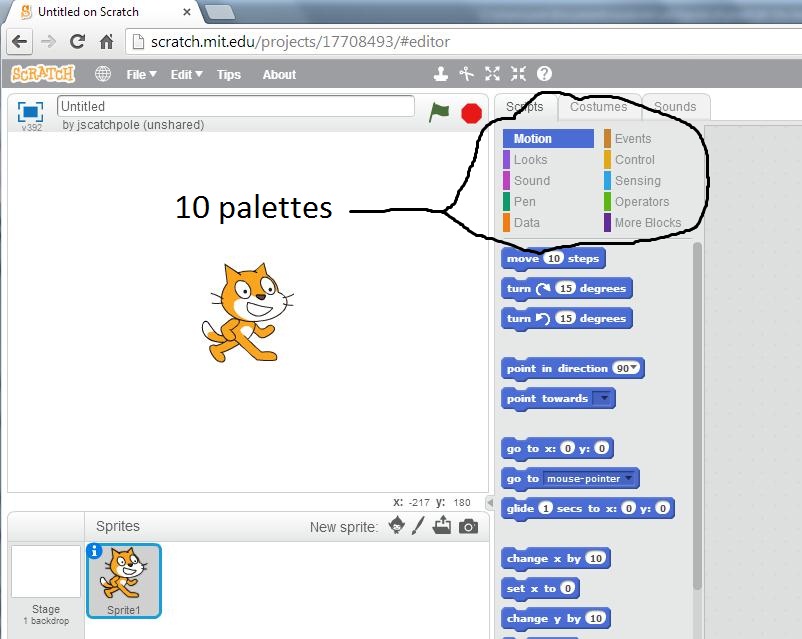Close the Untitled on Scratch tab
Screen dimensions: 802x639
coord(187,12)
